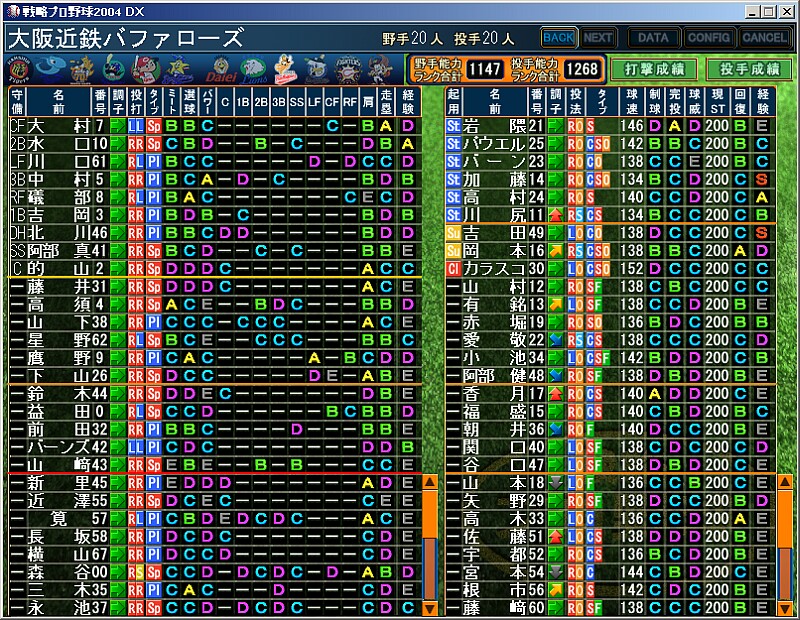
Task: Click 岡本's orange diagonal condition arrow
Action: (556, 251)
